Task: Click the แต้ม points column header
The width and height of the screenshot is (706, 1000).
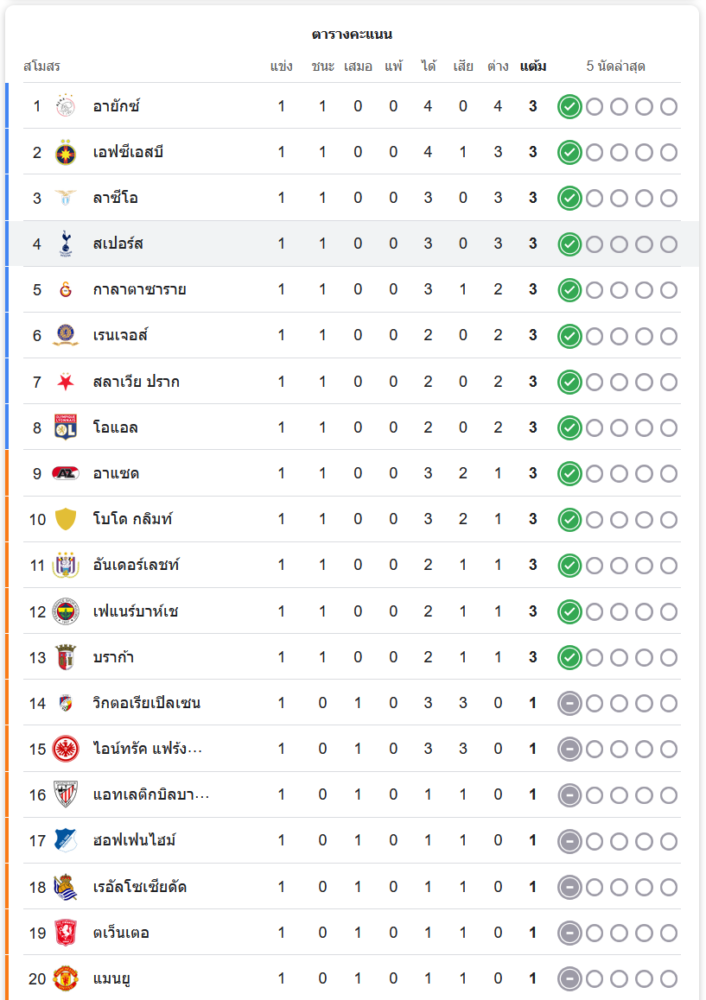Action: tap(533, 66)
